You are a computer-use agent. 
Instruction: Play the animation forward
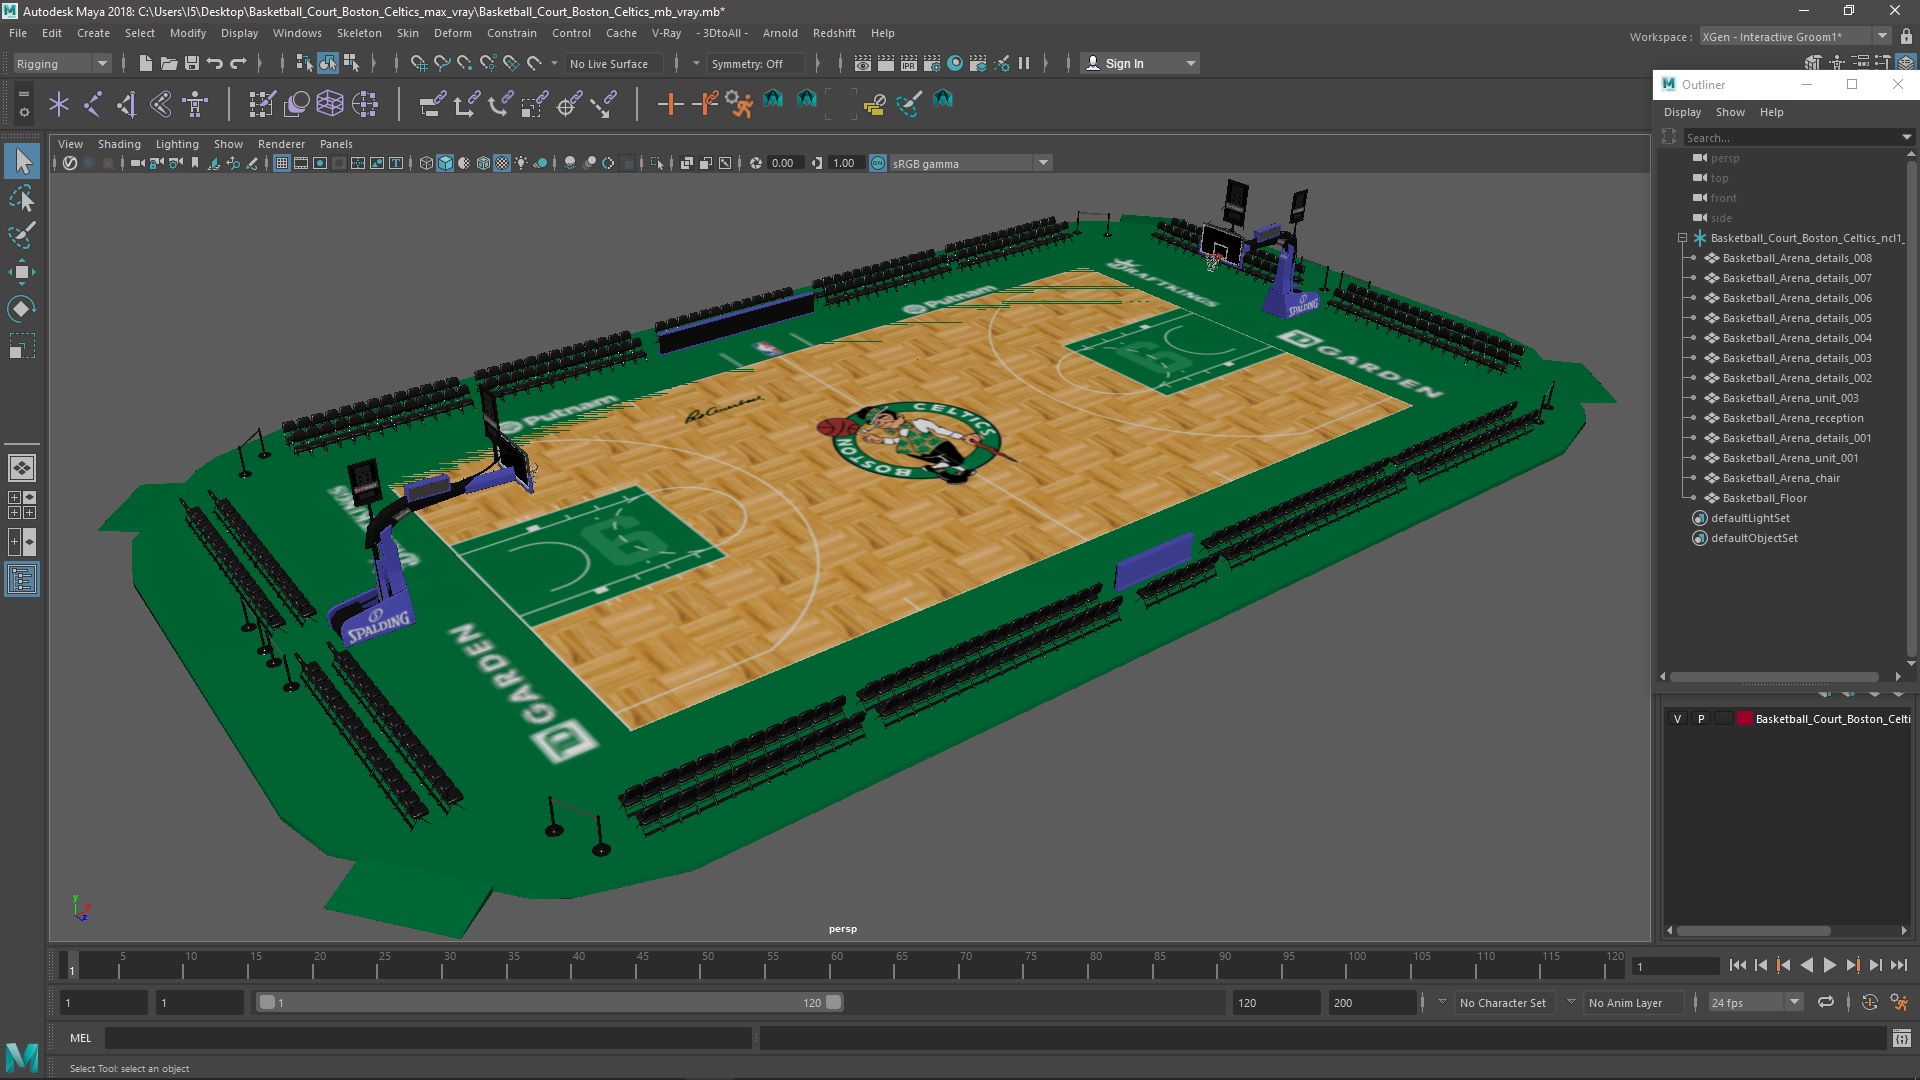(x=1829, y=965)
